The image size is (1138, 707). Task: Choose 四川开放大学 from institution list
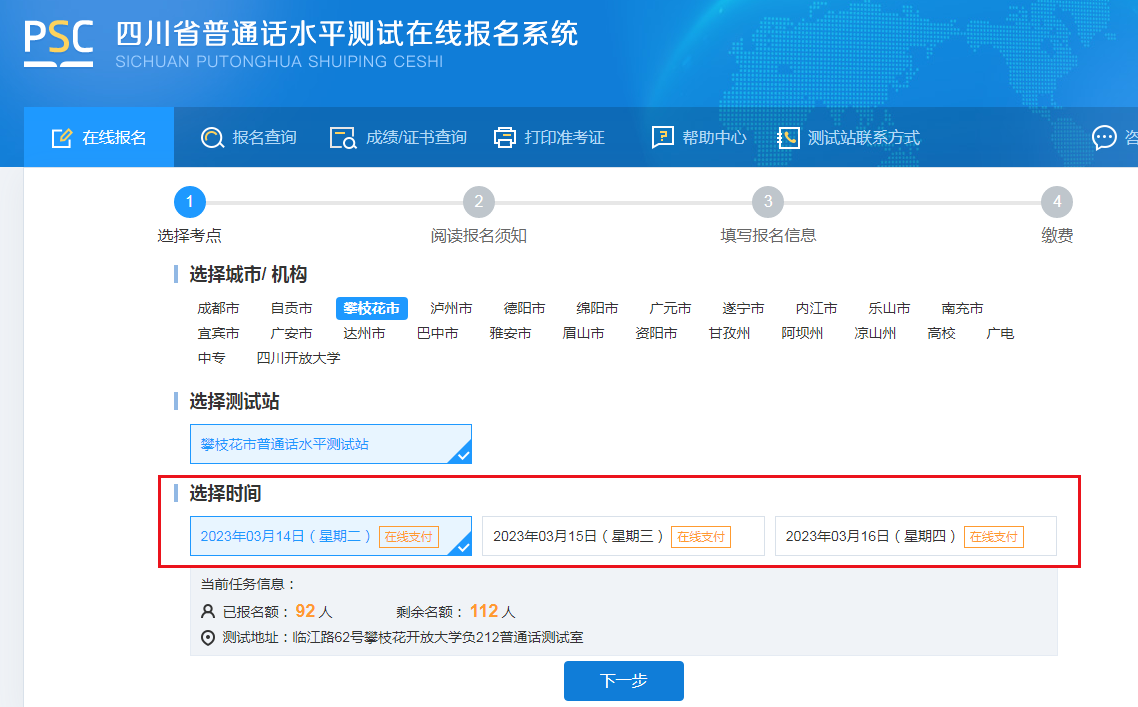click(x=298, y=358)
